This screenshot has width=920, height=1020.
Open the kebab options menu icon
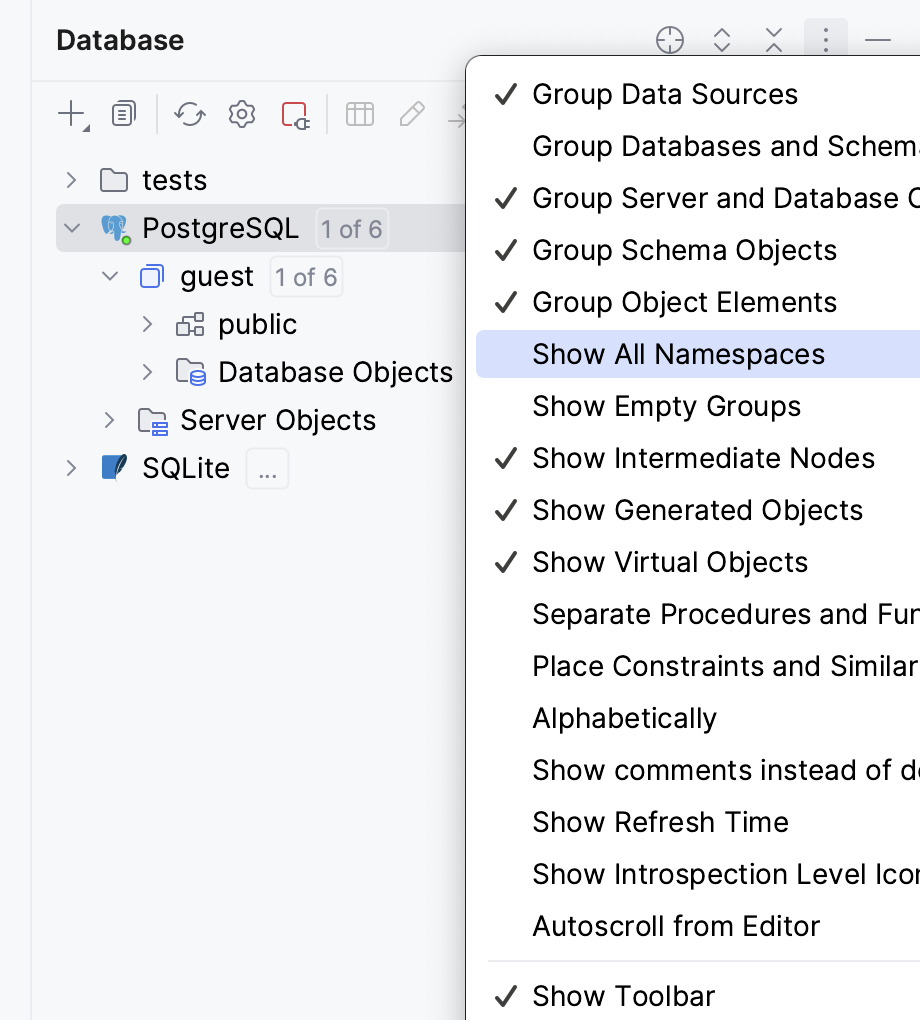tap(825, 40)
